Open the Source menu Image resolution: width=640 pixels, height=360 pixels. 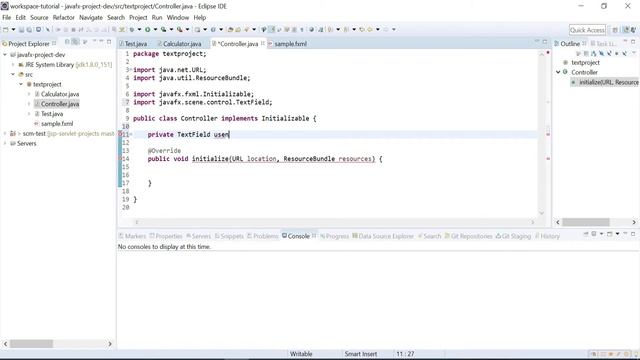39,18
